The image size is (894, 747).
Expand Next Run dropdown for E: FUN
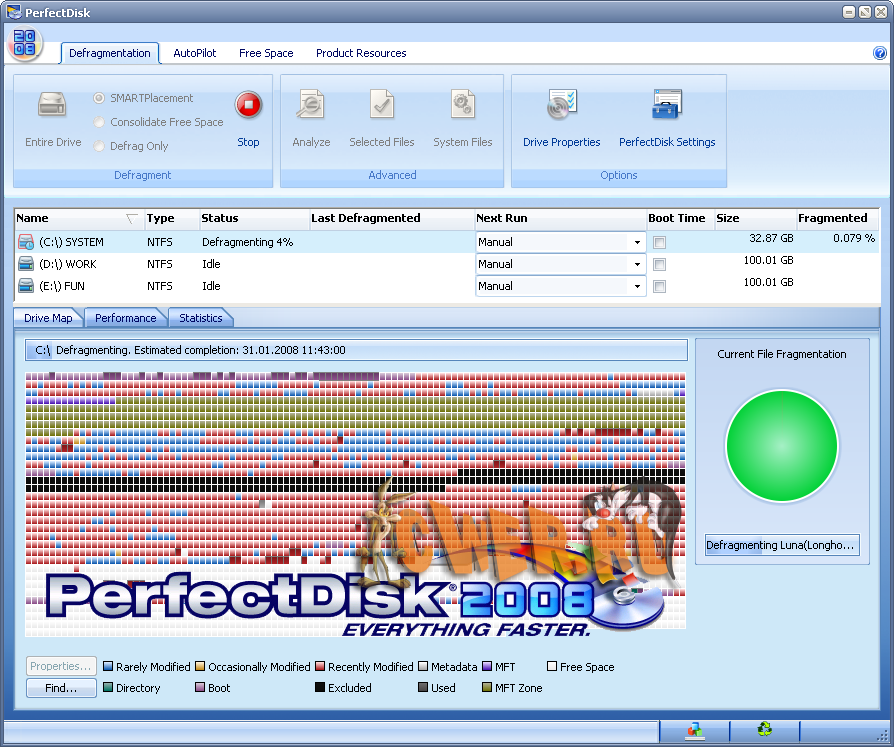637,287
